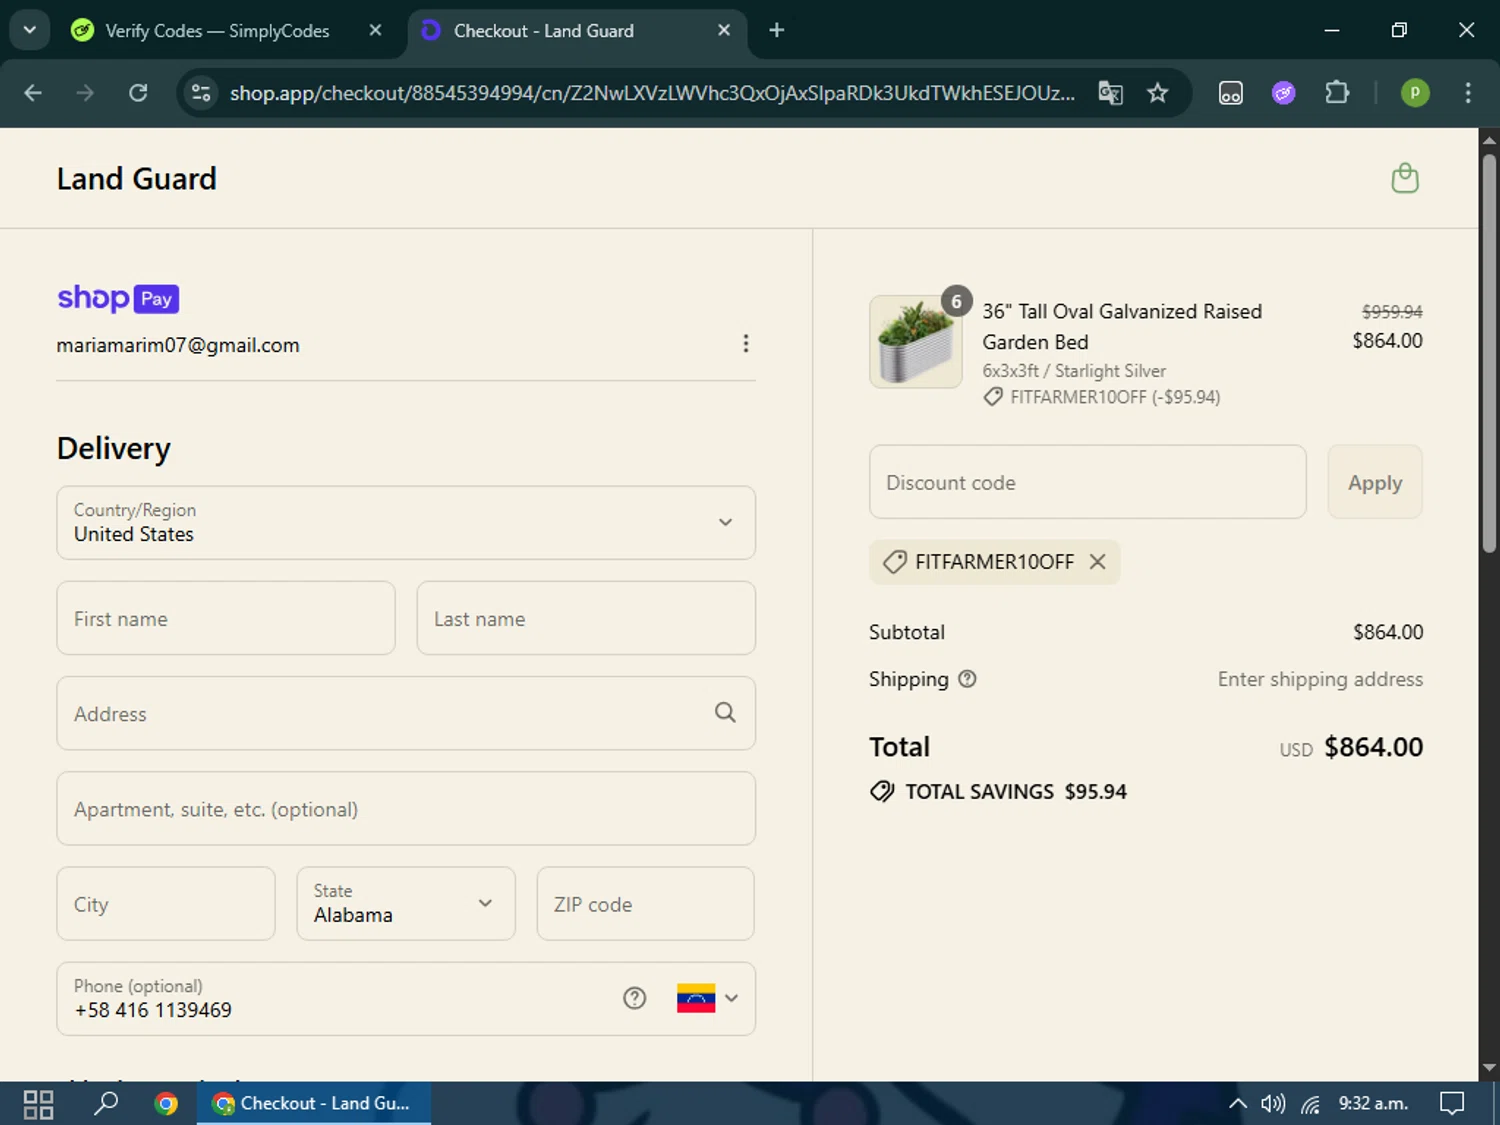Open the Wi-Fi network tray icon

tap(1310, 1104)
